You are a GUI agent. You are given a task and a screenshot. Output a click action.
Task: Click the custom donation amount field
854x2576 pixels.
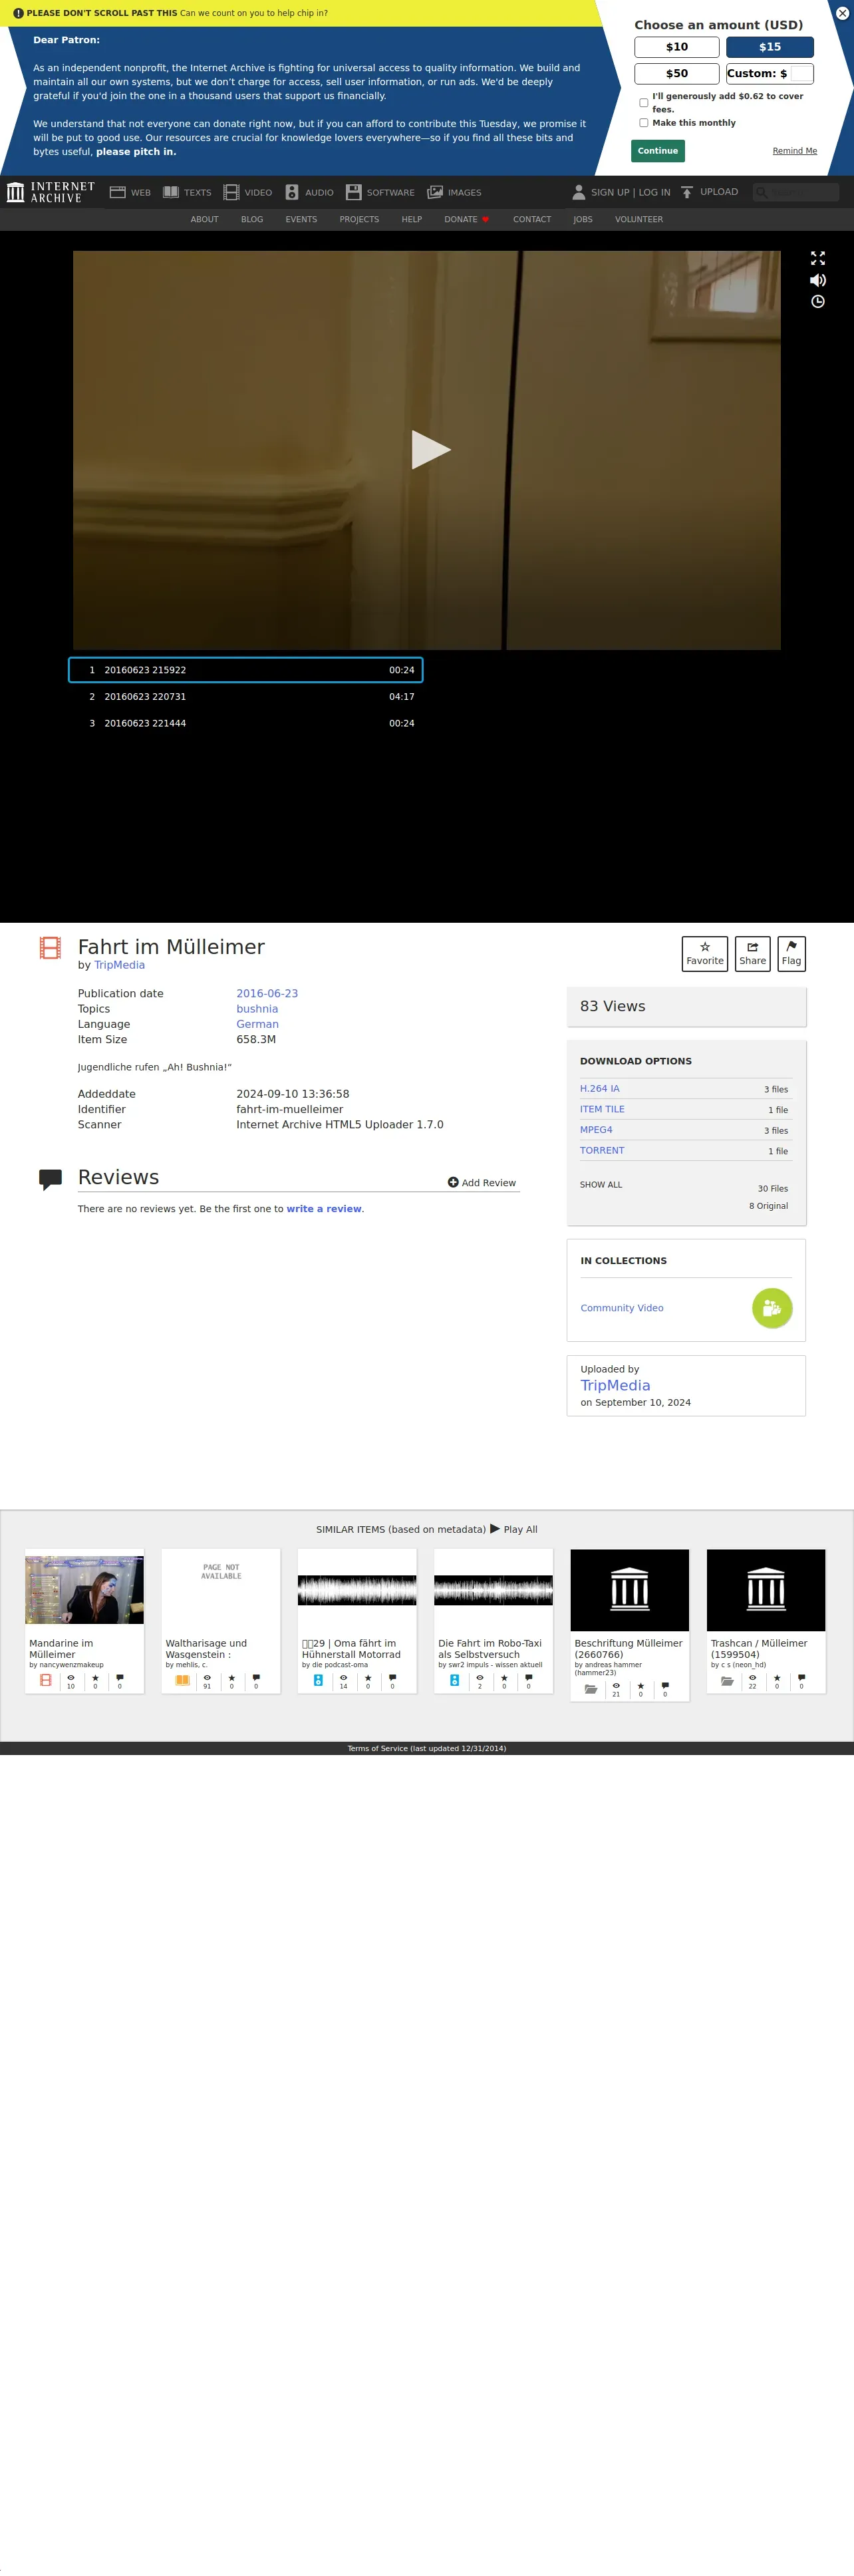click(801, 73)
